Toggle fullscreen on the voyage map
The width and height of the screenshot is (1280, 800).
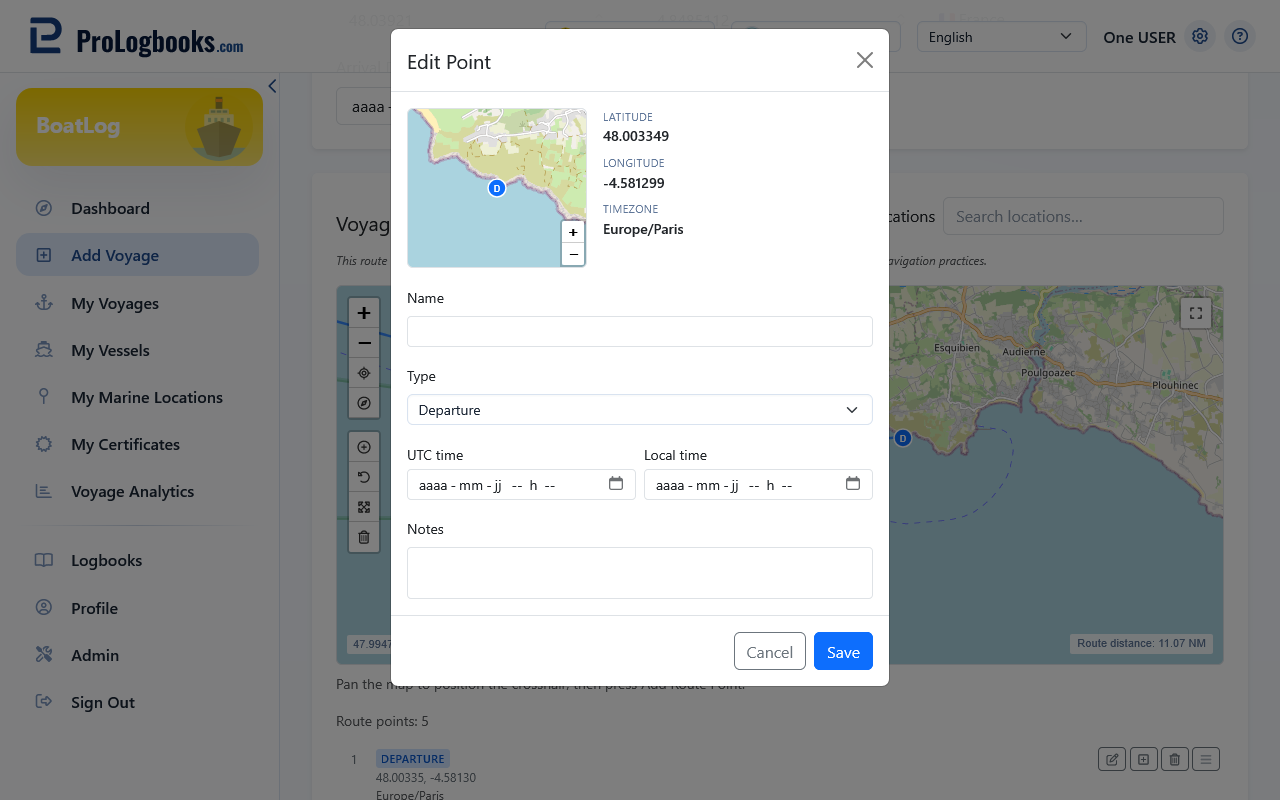1196,313
